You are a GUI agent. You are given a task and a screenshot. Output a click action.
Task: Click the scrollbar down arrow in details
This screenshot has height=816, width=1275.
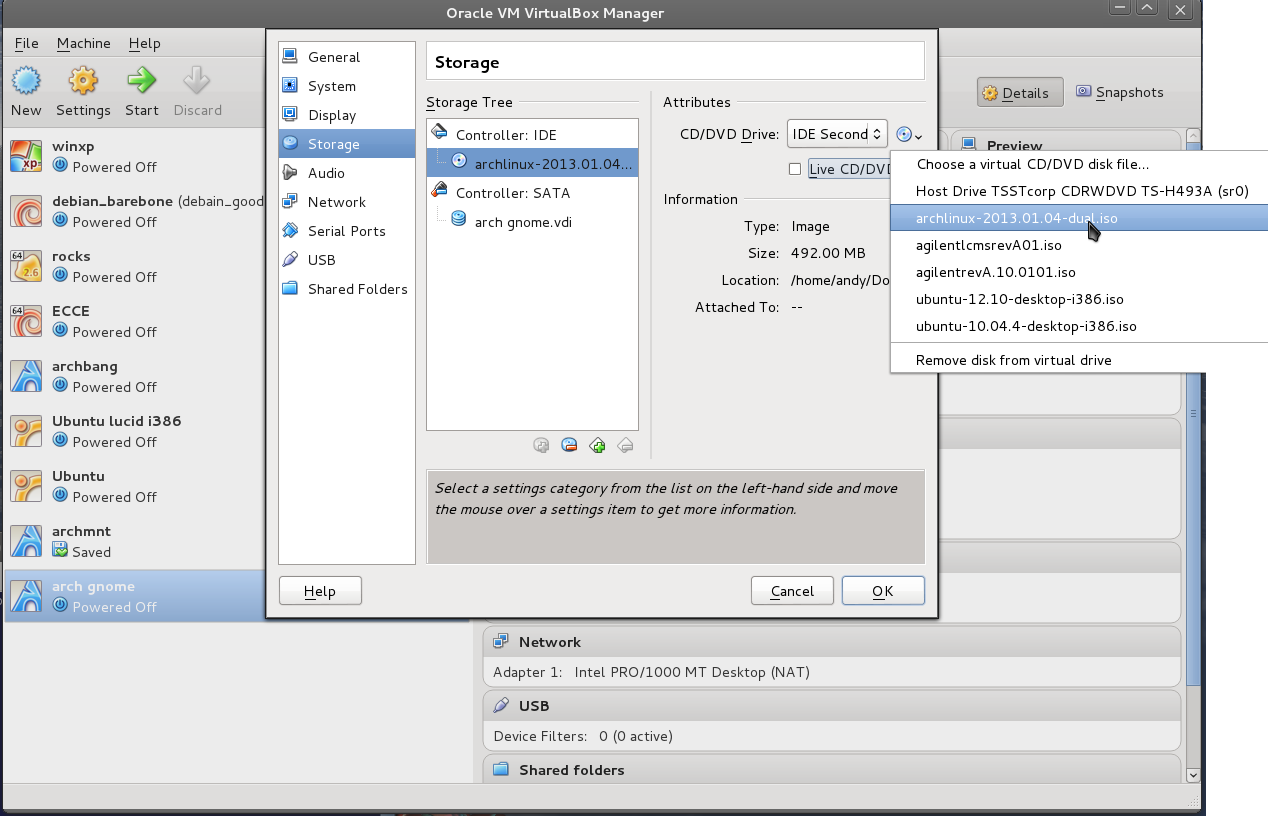pos(1192,775)
